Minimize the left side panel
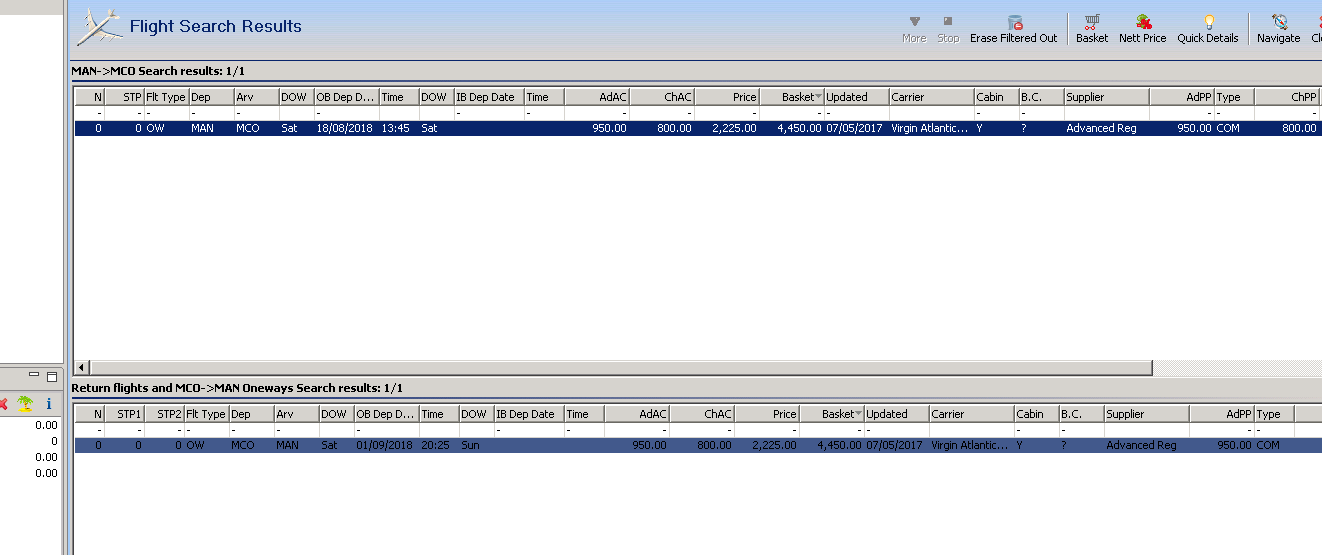1322x555 pixels. pos(34,375)
